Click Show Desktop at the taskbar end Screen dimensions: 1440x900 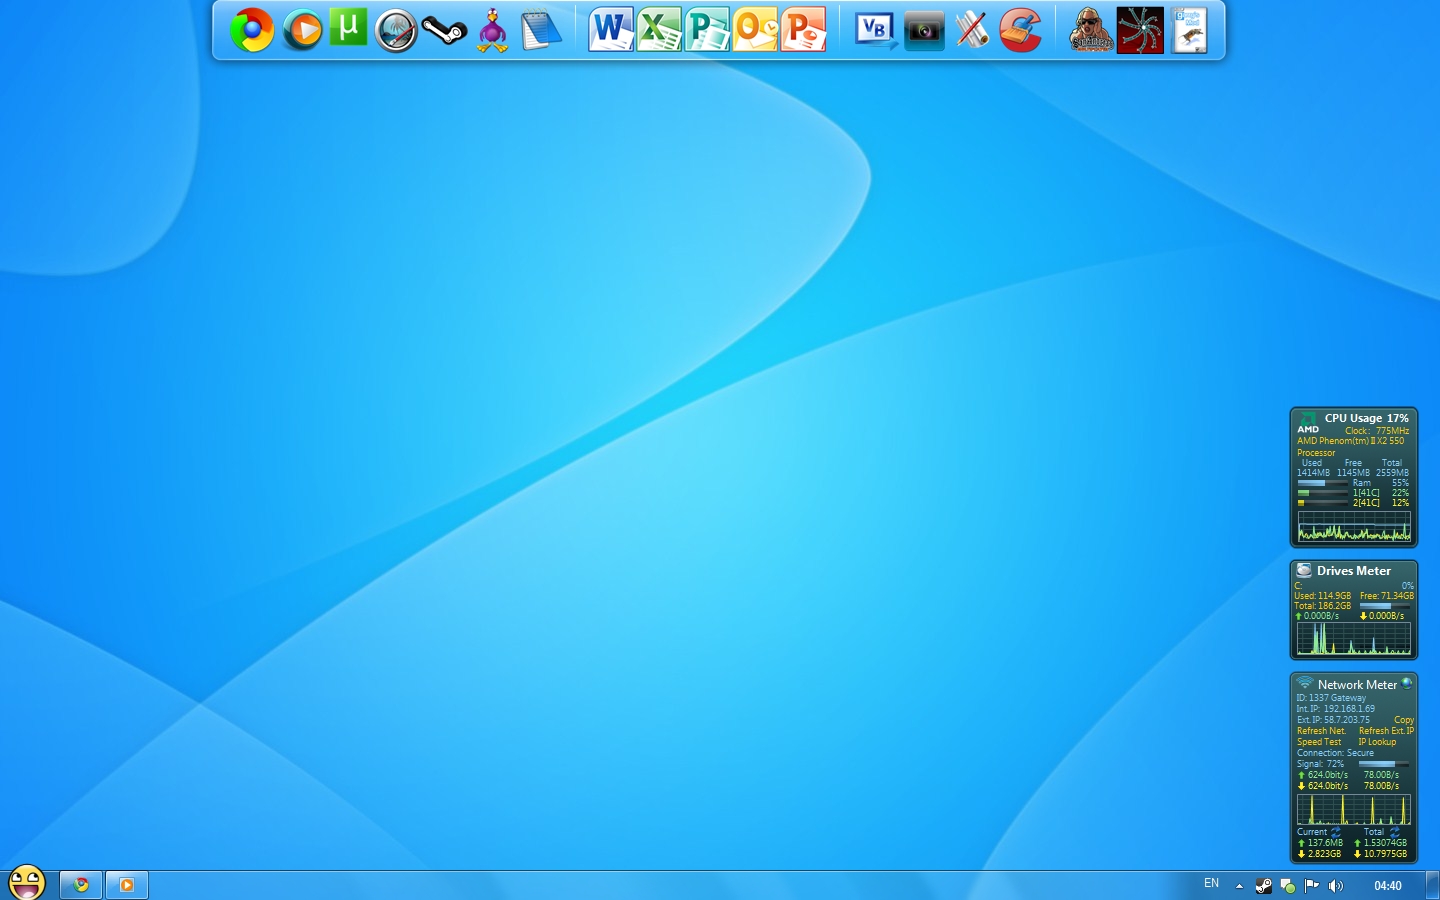click(1432, 886)
